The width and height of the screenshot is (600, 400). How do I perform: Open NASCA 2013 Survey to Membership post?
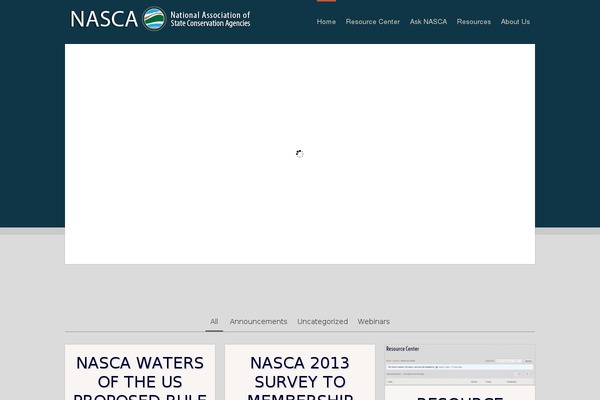[300, 377]
